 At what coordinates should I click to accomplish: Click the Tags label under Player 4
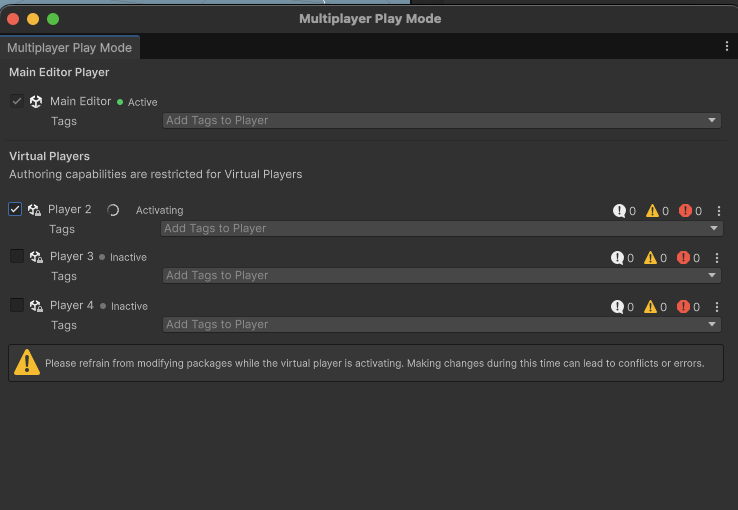point(64,325)
